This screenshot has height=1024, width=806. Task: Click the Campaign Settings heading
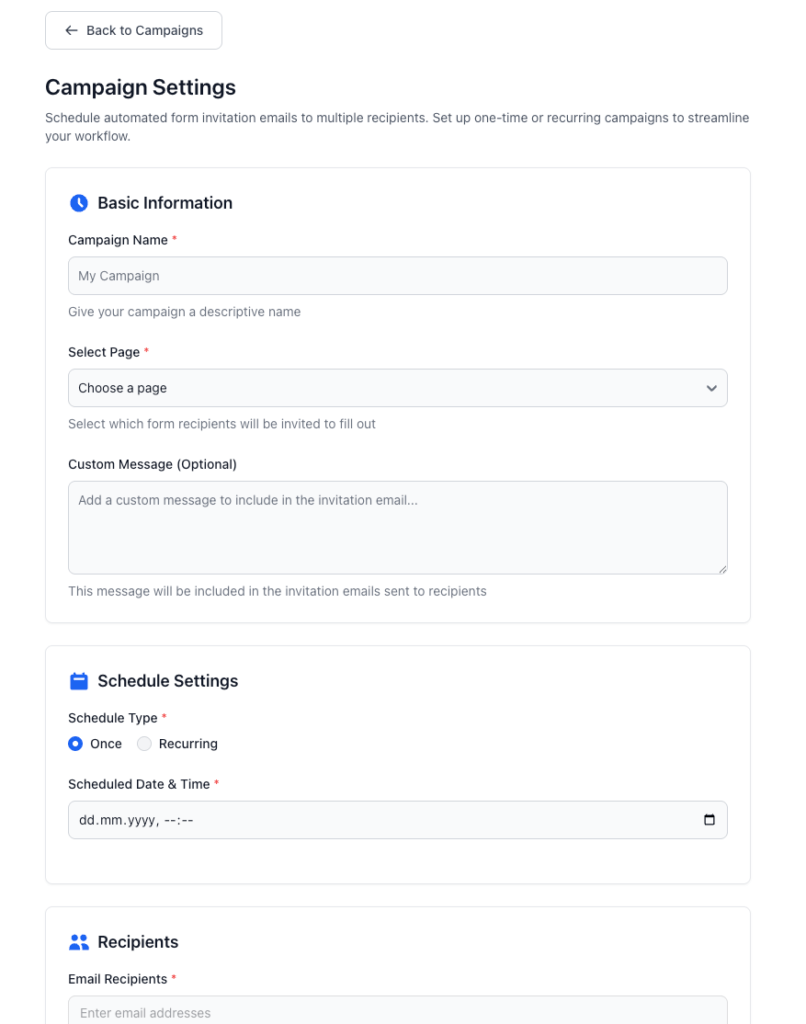coord(139,87)
